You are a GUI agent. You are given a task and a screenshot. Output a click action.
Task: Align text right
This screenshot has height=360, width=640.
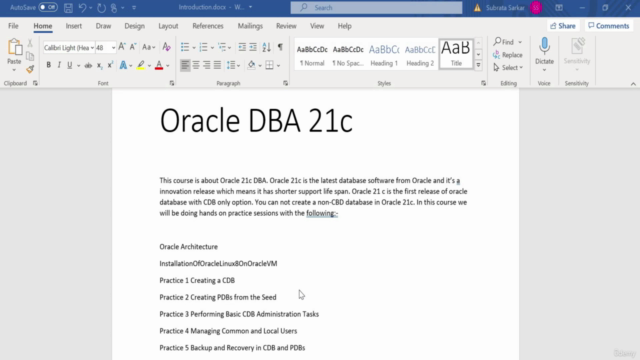click(207, 65)
